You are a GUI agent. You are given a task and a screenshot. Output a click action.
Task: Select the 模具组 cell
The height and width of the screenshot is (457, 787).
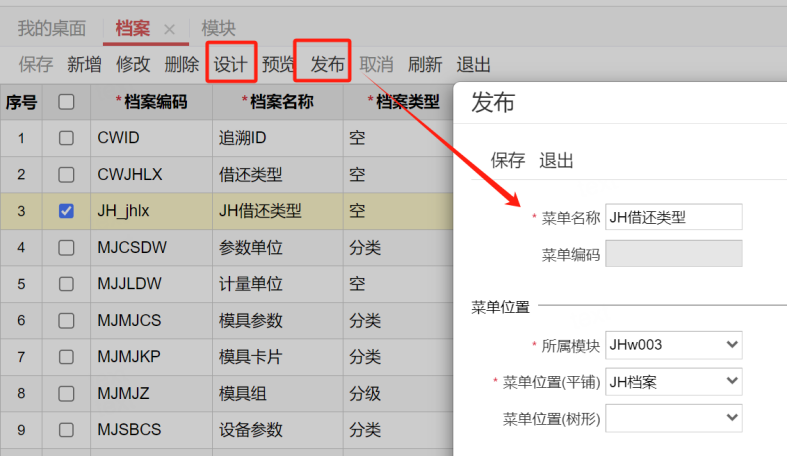pyautogui.click(x=278, y=393)
